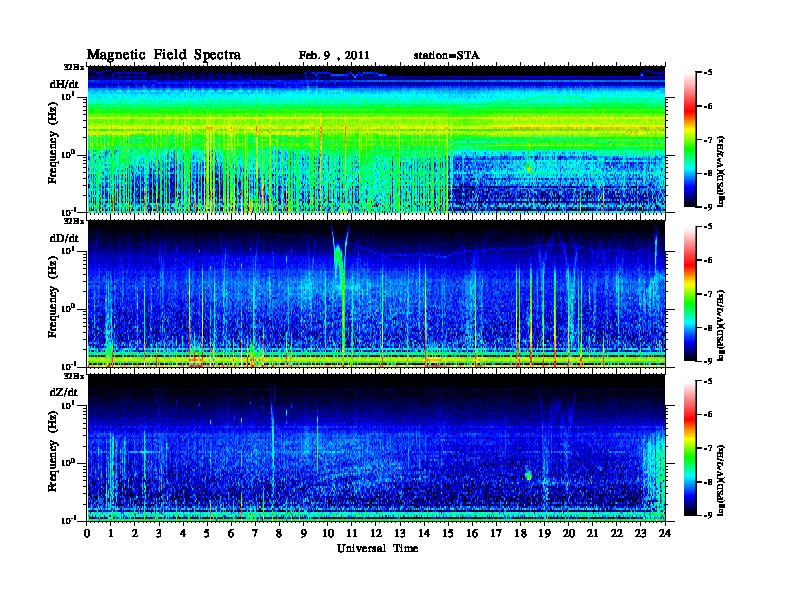
Task: Click the -9 value on dH/dt color scale
Action: click(x=708, y=207)
